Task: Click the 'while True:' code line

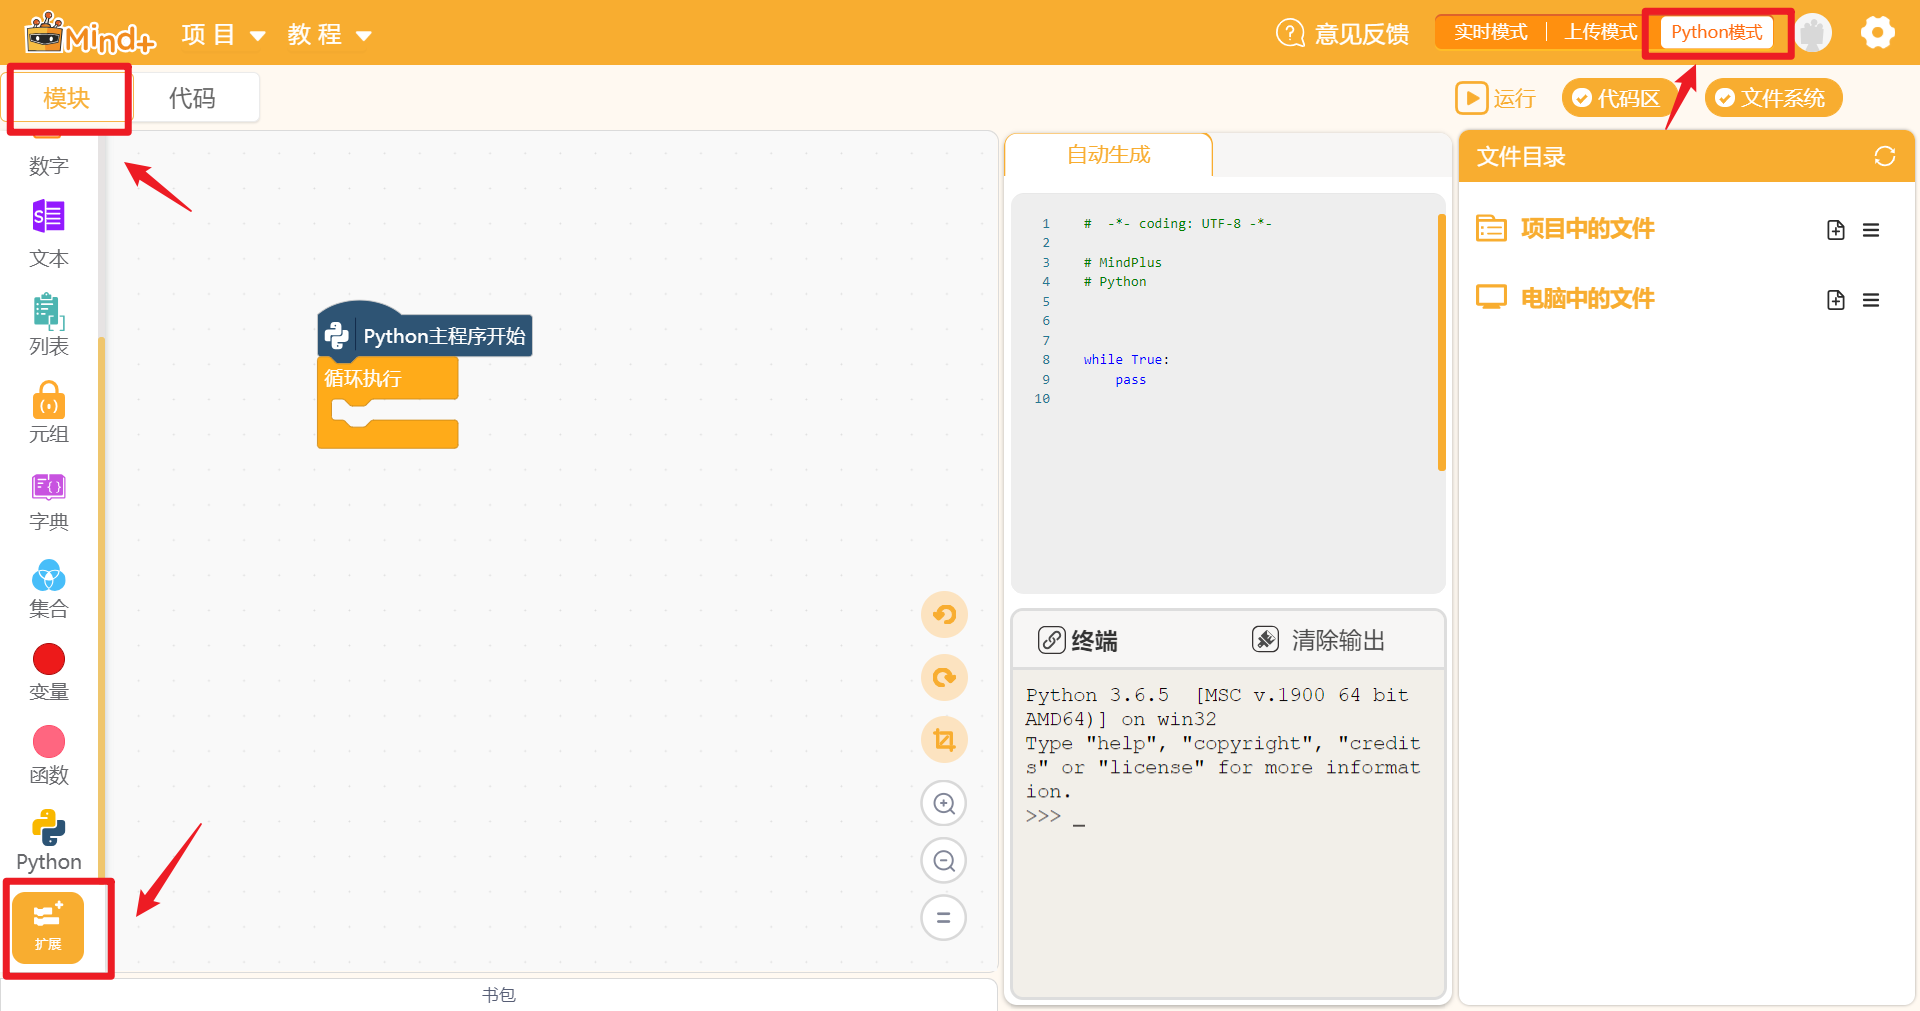Action: [1126, 360]
